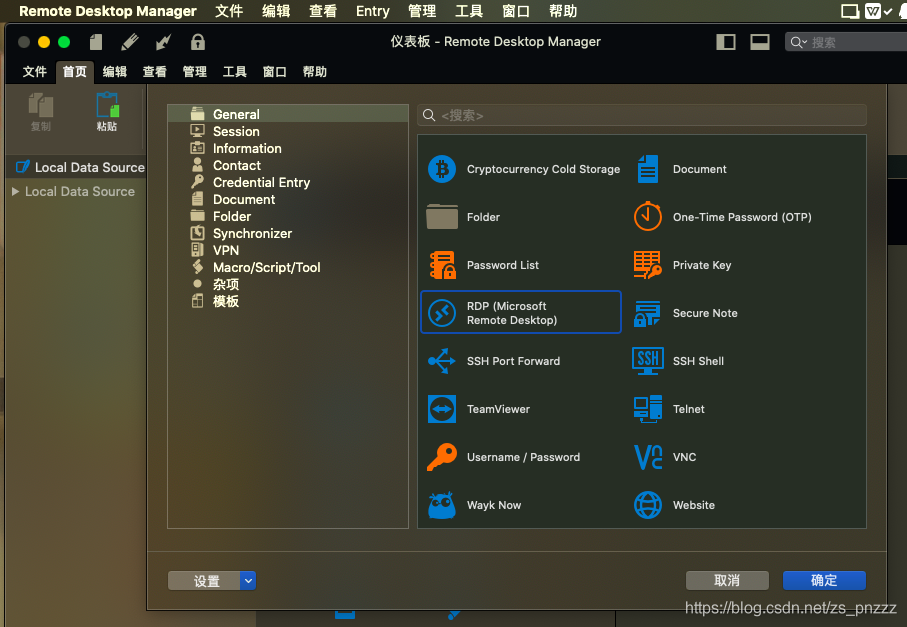Open the title bar search options dropdown

coord(799,42)
